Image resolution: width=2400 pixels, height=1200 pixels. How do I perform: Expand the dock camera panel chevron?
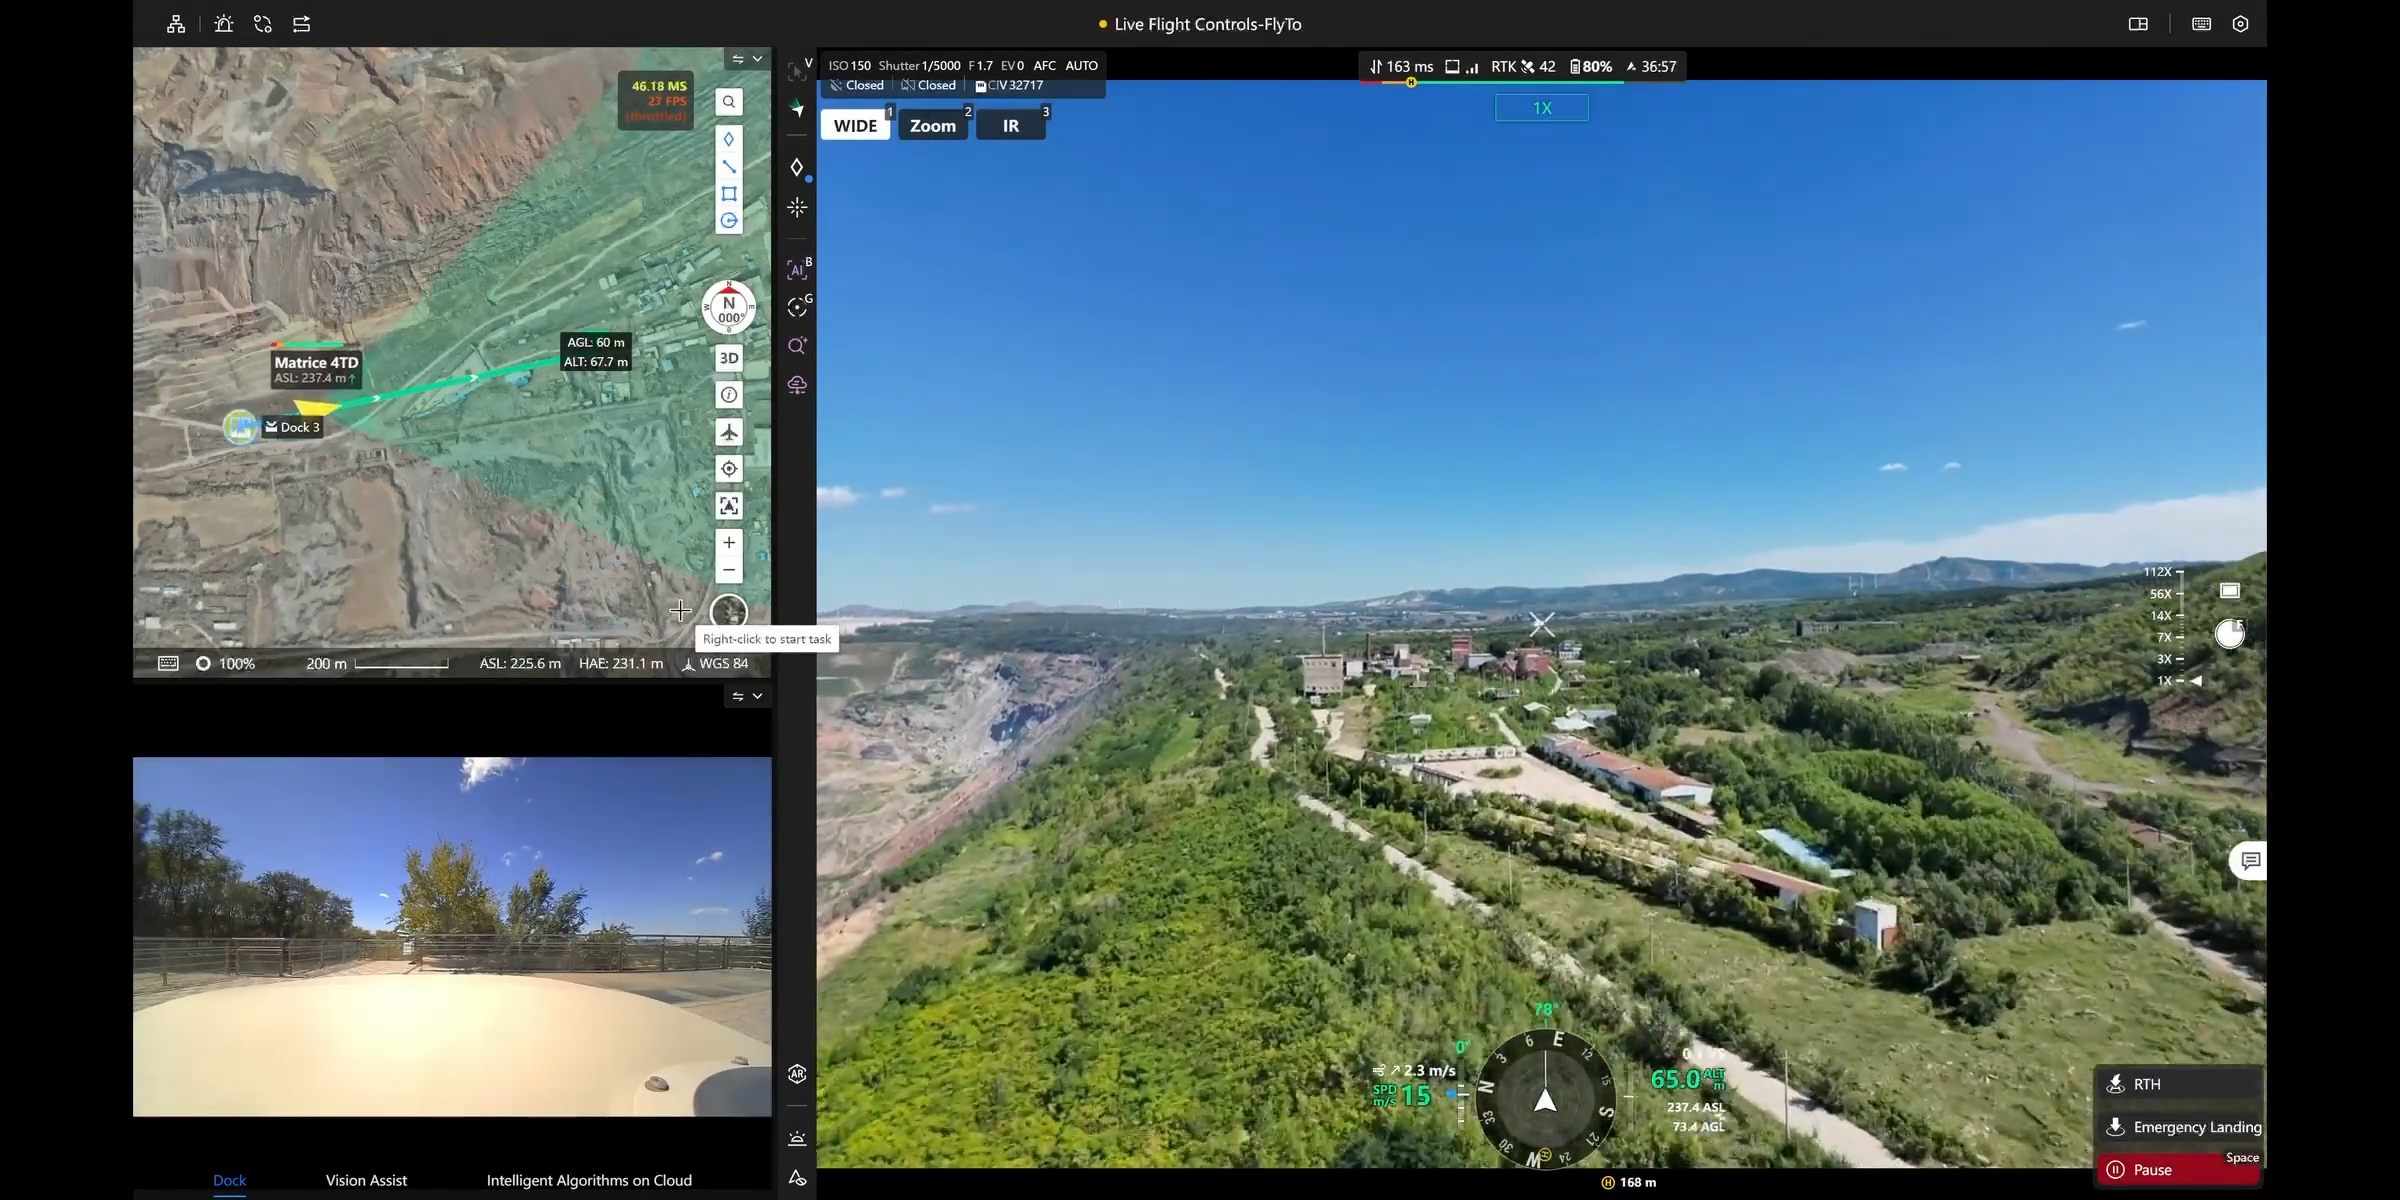coord(758,696)
